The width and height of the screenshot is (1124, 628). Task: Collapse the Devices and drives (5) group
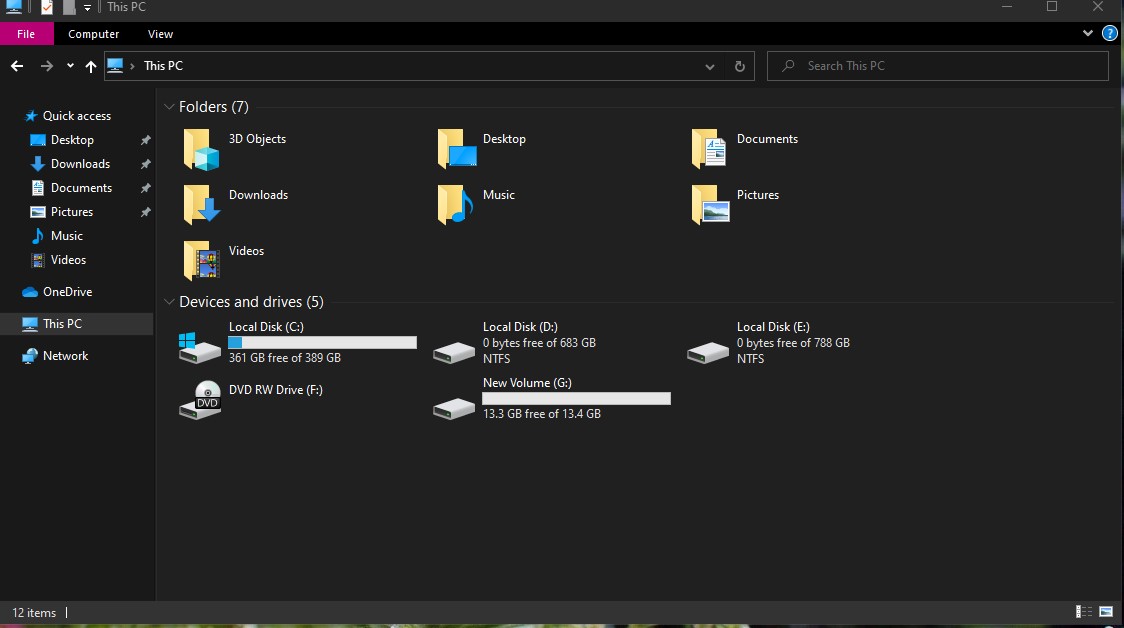pos(169,302)
